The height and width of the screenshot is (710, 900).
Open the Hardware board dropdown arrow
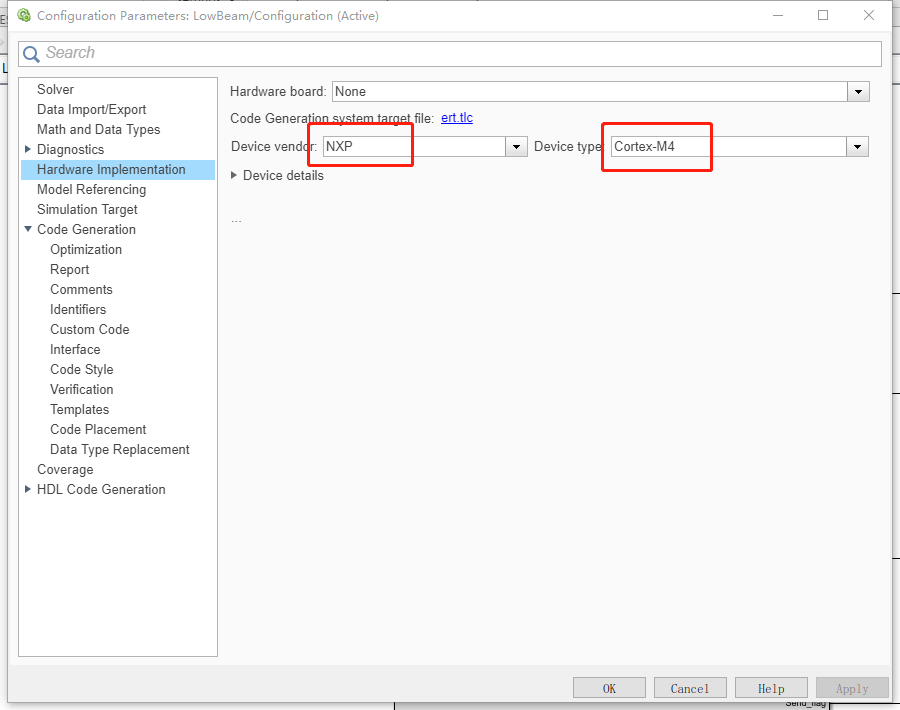(858, 92)
